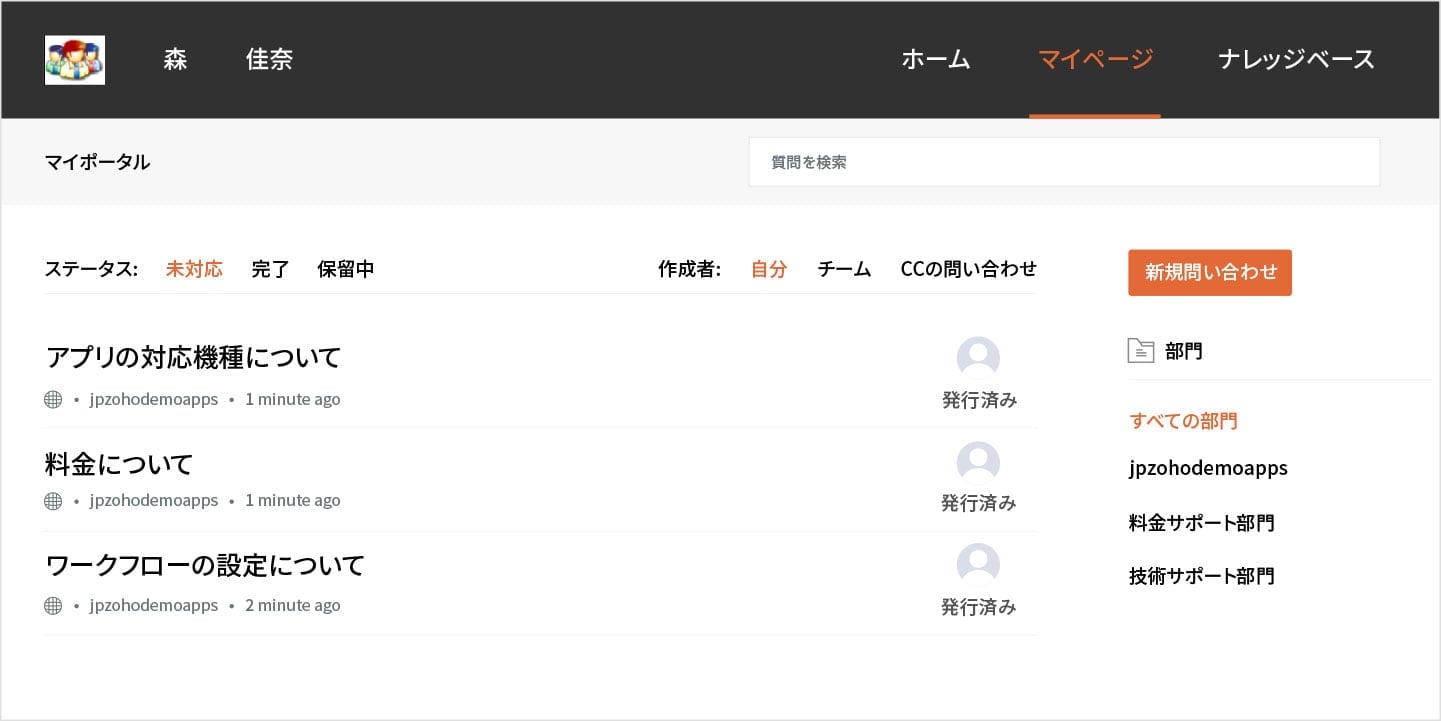
Task: Open the ワークフローの設定について ticket
Action: (x=205, y=565)
